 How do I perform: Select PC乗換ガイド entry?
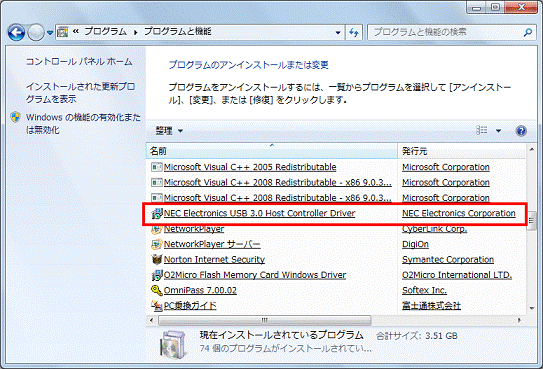[190, 306]
